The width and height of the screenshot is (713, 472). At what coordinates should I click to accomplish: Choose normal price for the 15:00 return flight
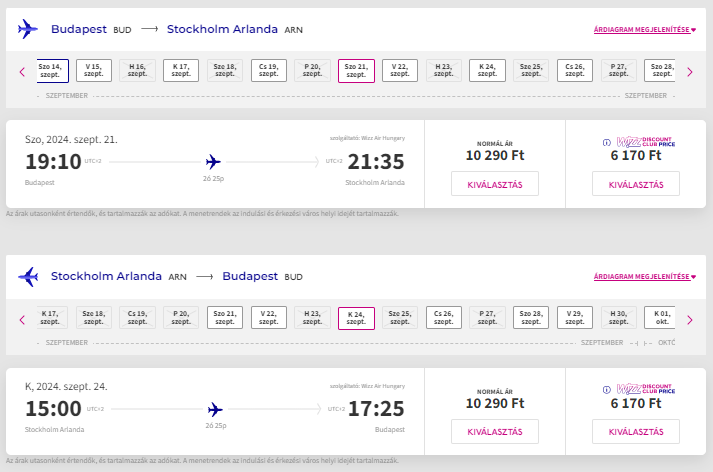tap(495, 432)
